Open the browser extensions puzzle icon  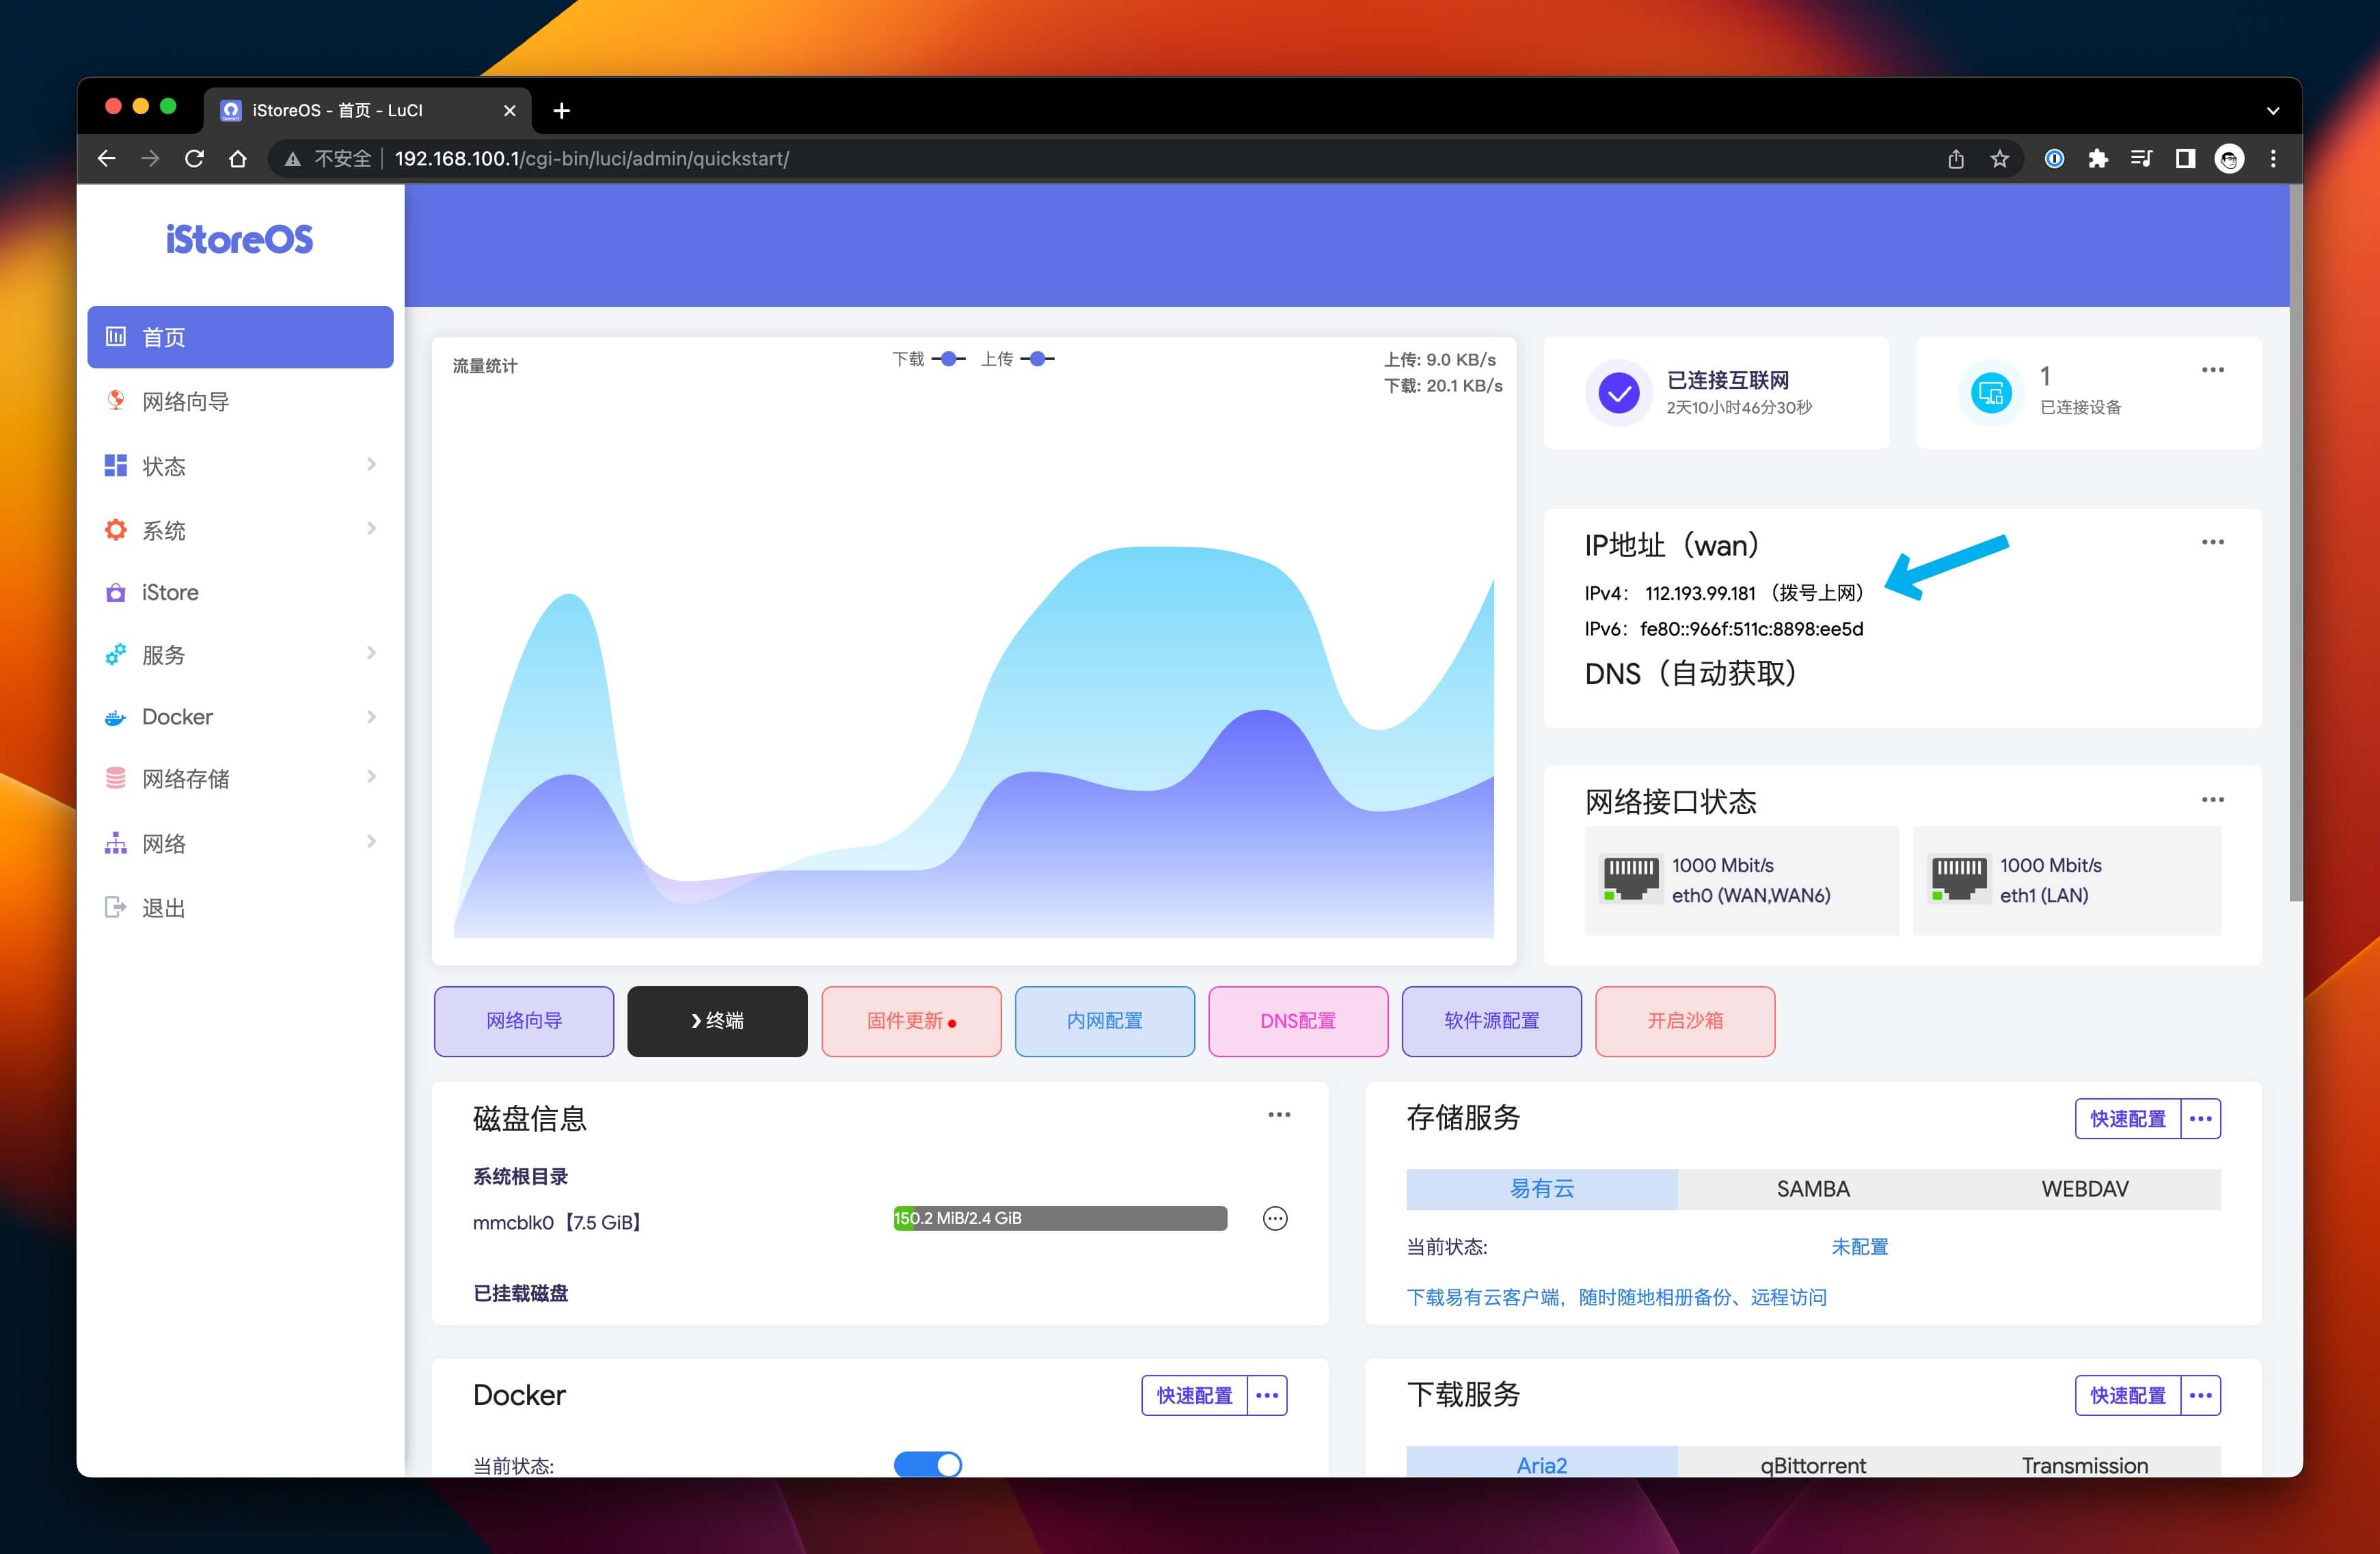(x=2097, y=158)
